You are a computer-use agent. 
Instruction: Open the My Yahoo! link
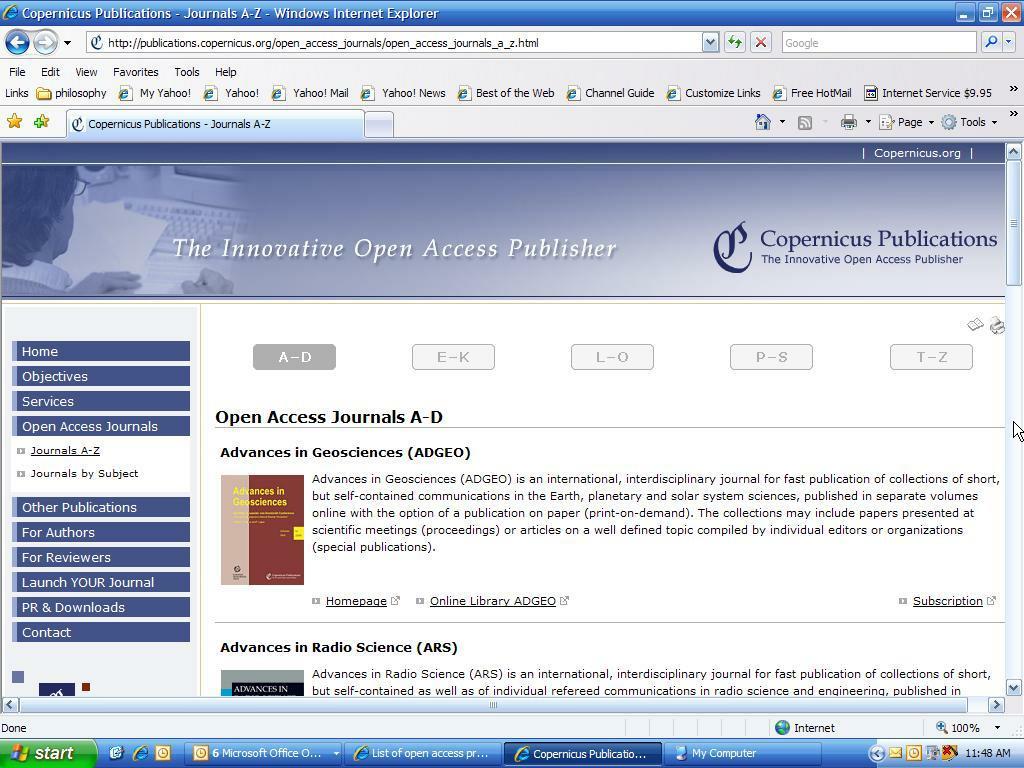155,93
